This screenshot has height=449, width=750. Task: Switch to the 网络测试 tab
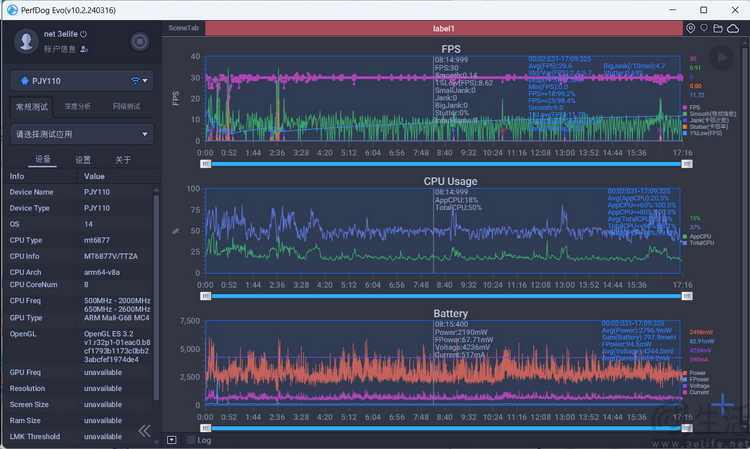126,107
